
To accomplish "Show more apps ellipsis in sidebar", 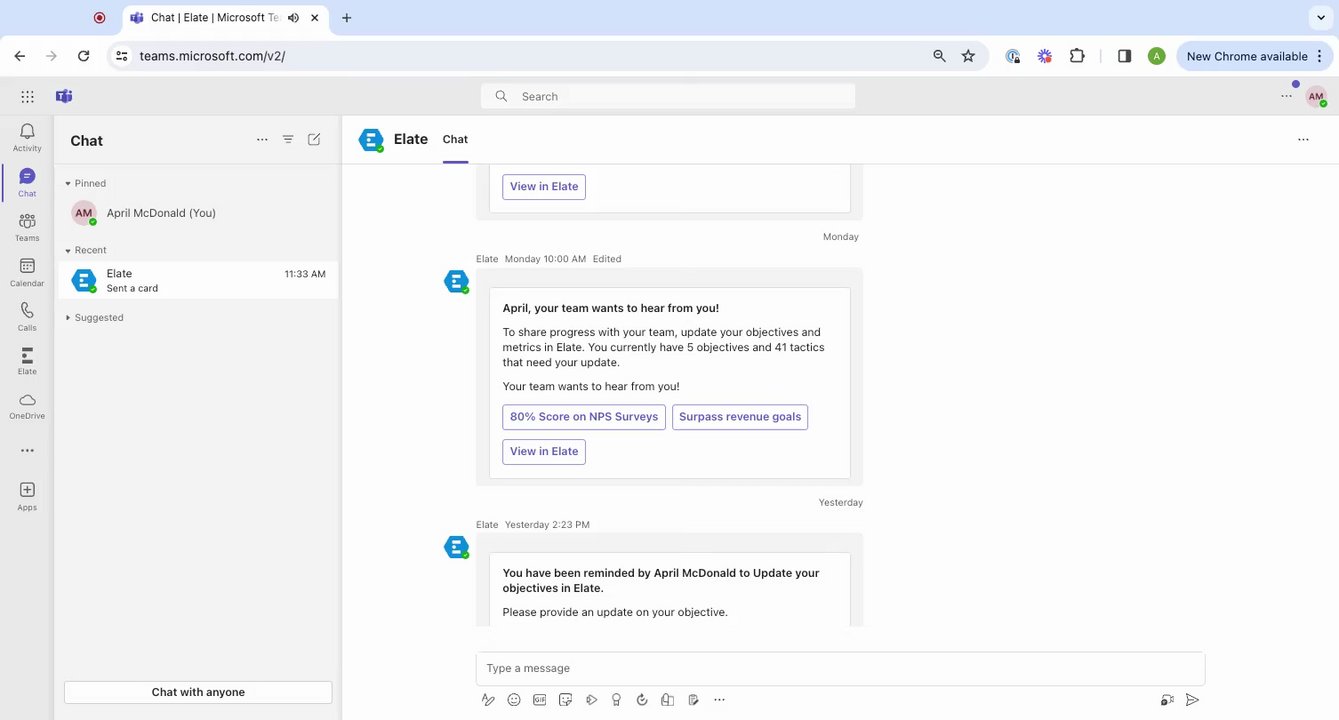I will [27, 451].
